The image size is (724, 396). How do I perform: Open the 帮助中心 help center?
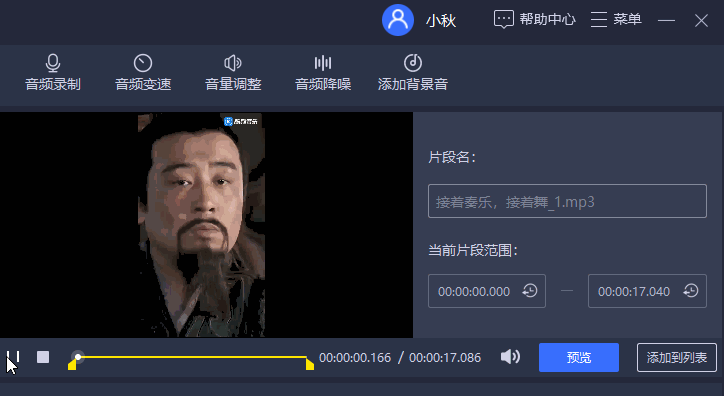(535, 19)
